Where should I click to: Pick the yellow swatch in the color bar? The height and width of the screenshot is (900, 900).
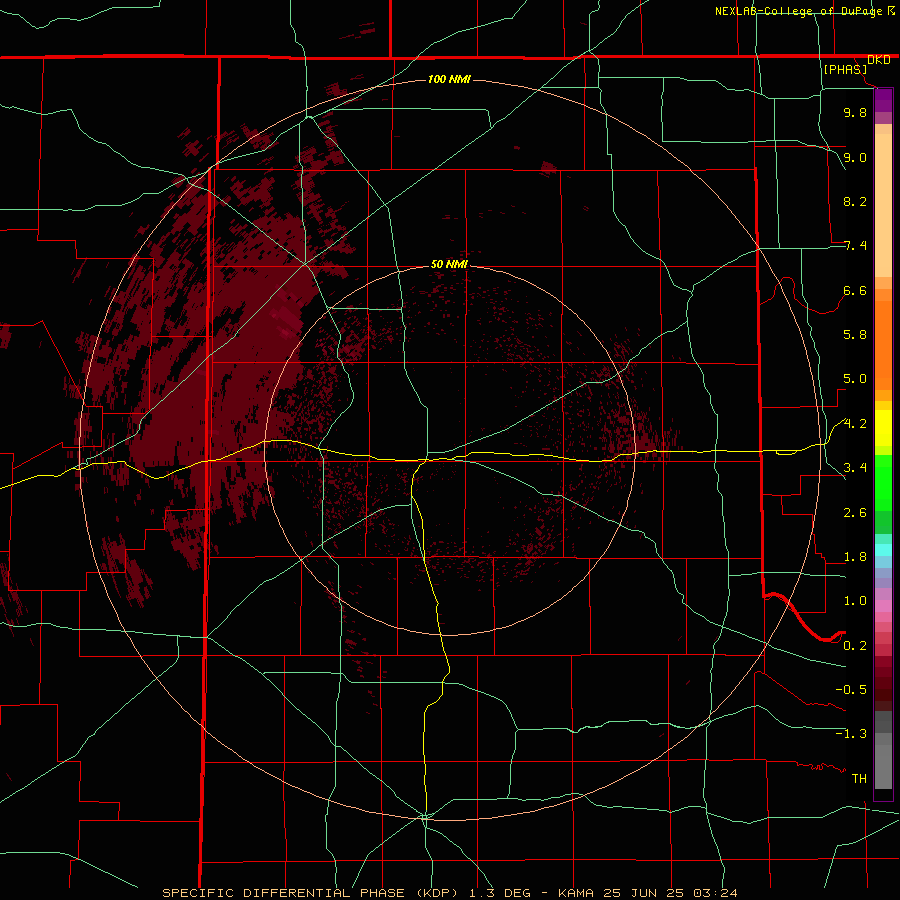[883, 428]
